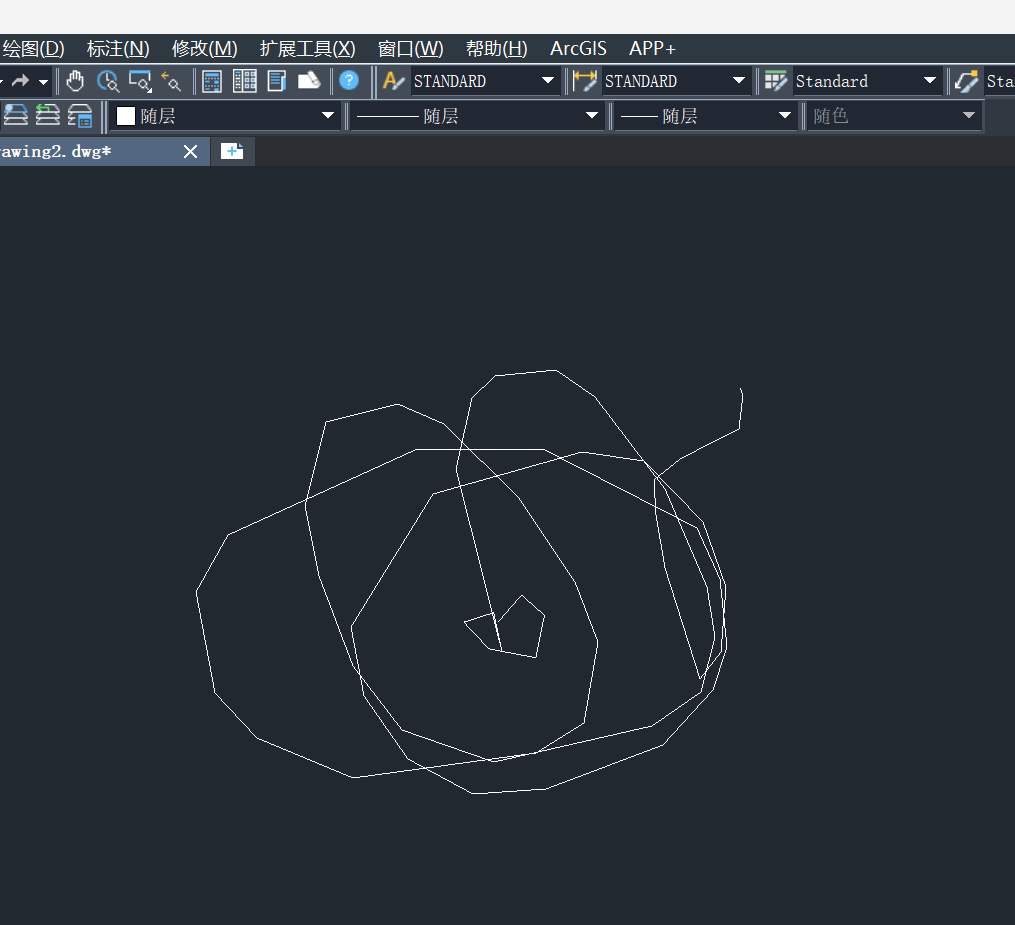
Task: Open the ArcGIS menu
Action: 578,49
